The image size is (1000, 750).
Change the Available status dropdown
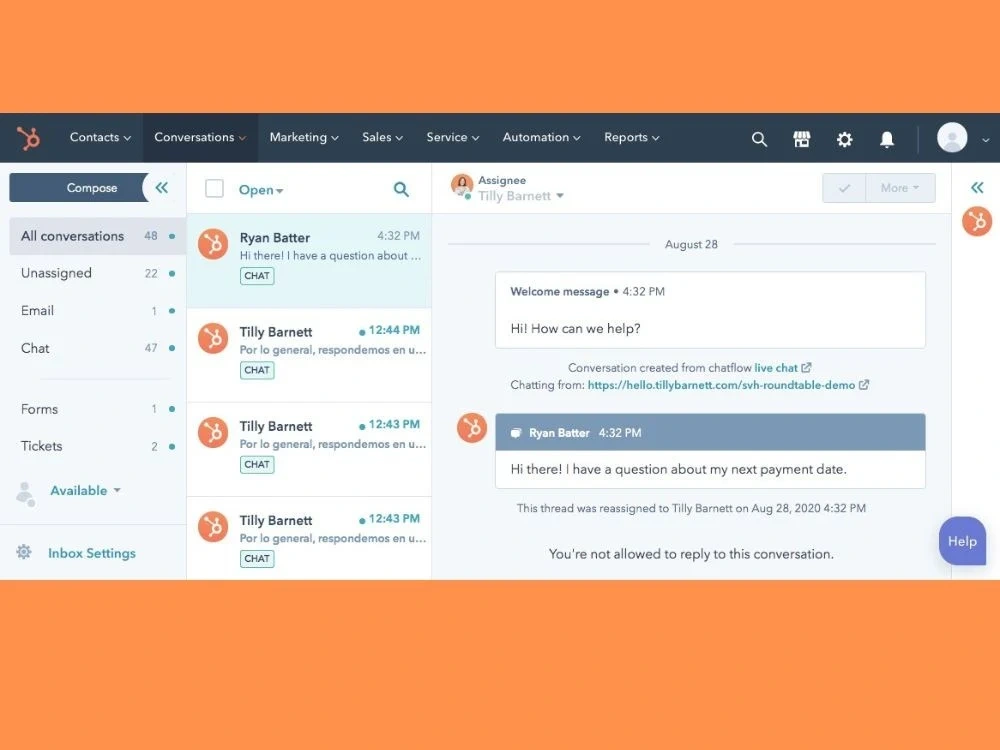[85, 490]
